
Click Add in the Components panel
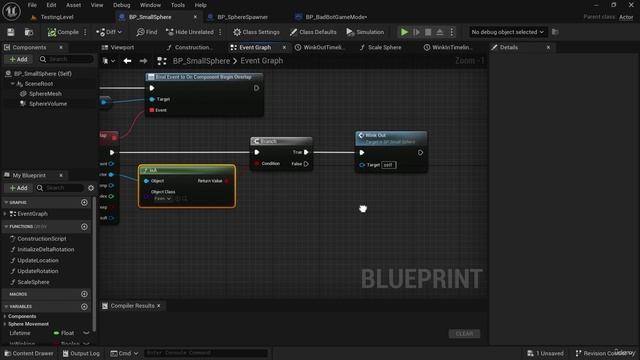tap(18, 59)
